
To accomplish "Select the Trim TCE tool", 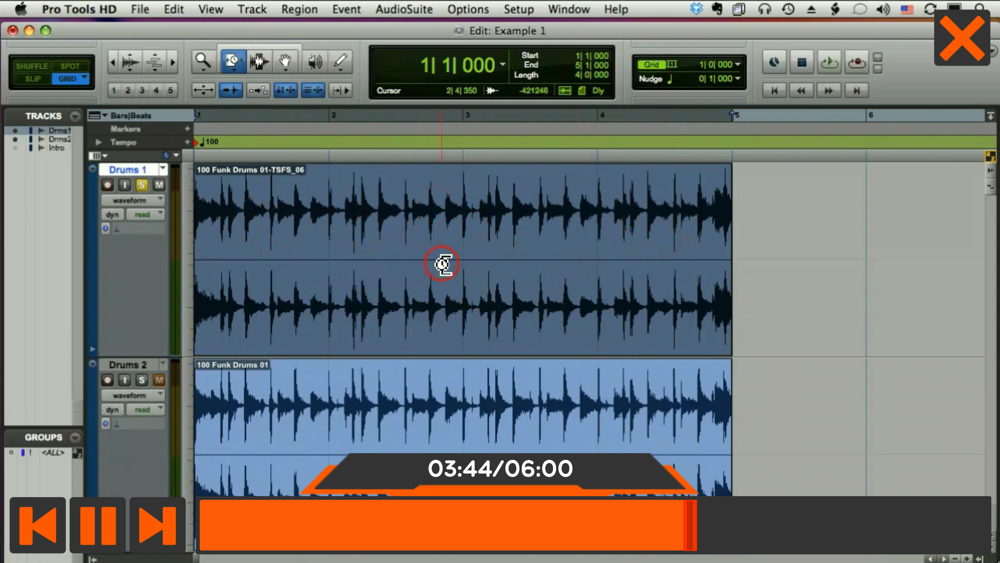I will point(232,62).
